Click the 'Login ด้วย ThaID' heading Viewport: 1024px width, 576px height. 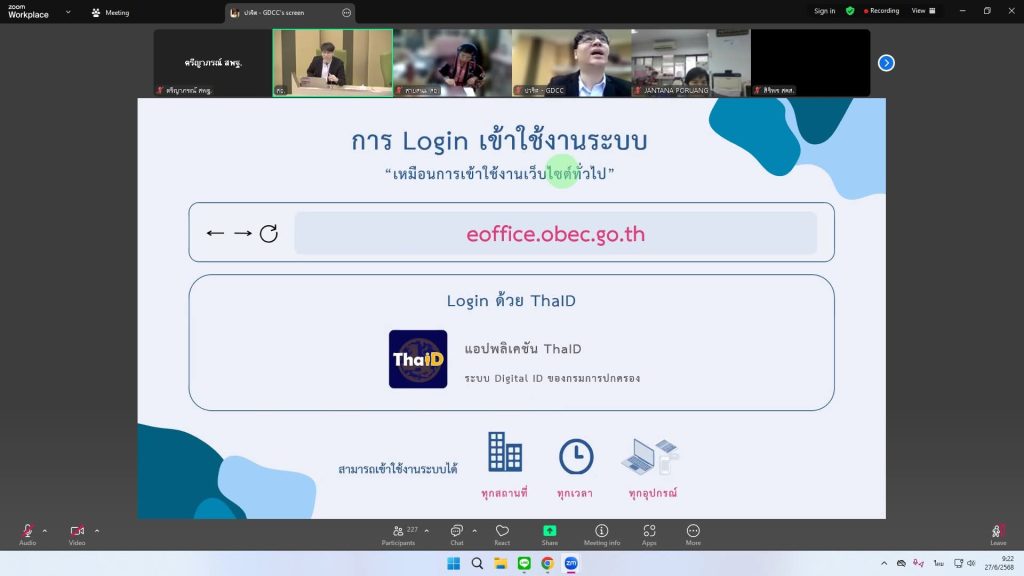pyautogui.click(x=511, y=301)
